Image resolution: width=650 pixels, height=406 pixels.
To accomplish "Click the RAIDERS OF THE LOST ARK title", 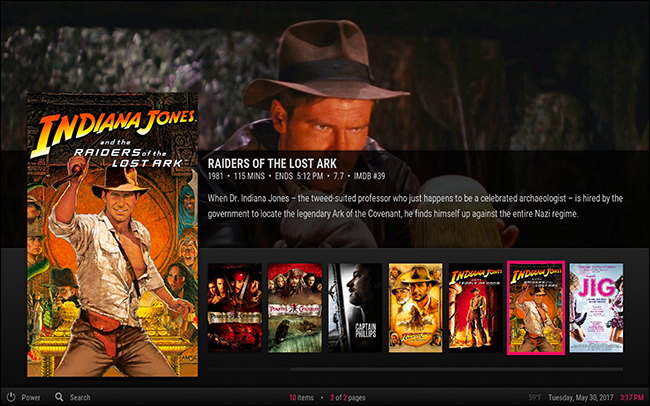I will 272,163.
